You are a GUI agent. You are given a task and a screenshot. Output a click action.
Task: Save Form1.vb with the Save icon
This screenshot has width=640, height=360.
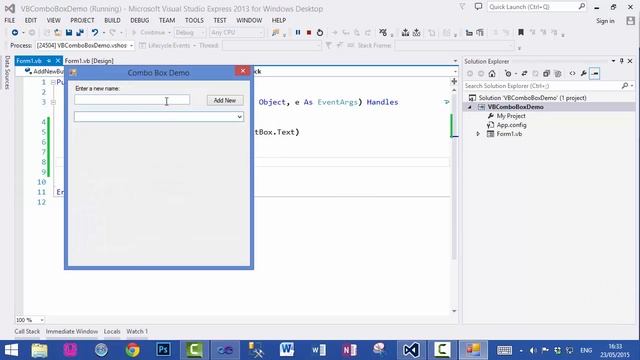pyautogui.click(x=69, y=33)
